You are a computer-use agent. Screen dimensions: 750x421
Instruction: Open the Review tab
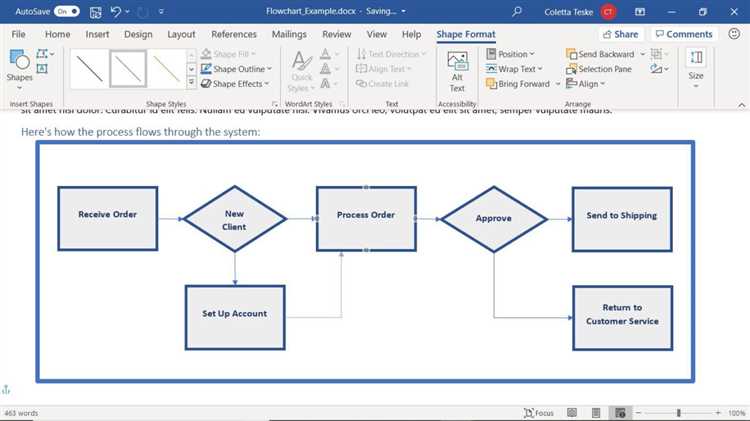pyautogui.click(x=336, y=34)
